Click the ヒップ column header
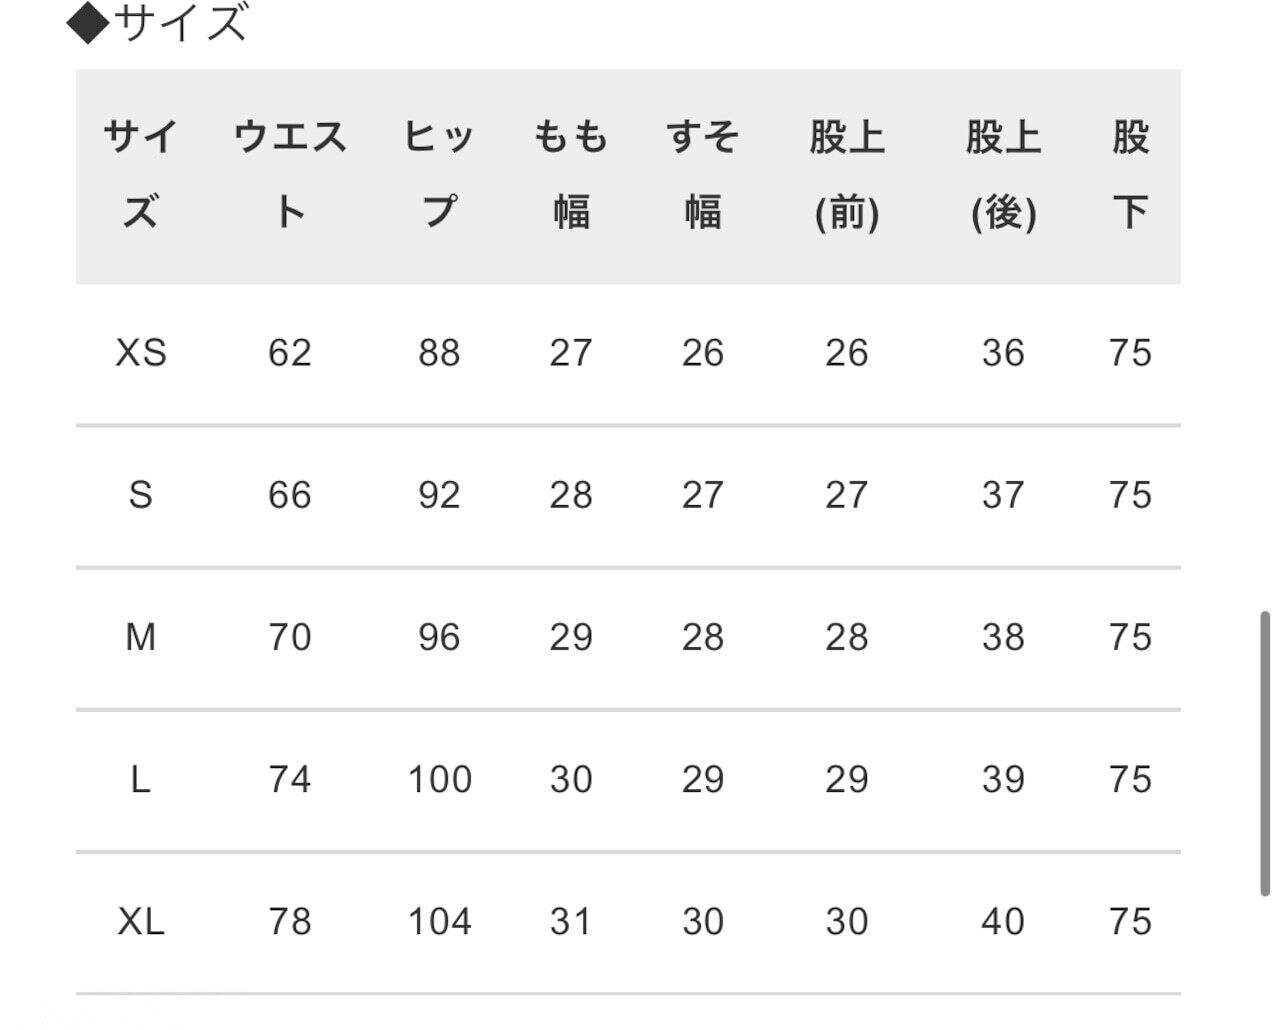The height and width of the screenshot is (1030, 1280). 439,174
